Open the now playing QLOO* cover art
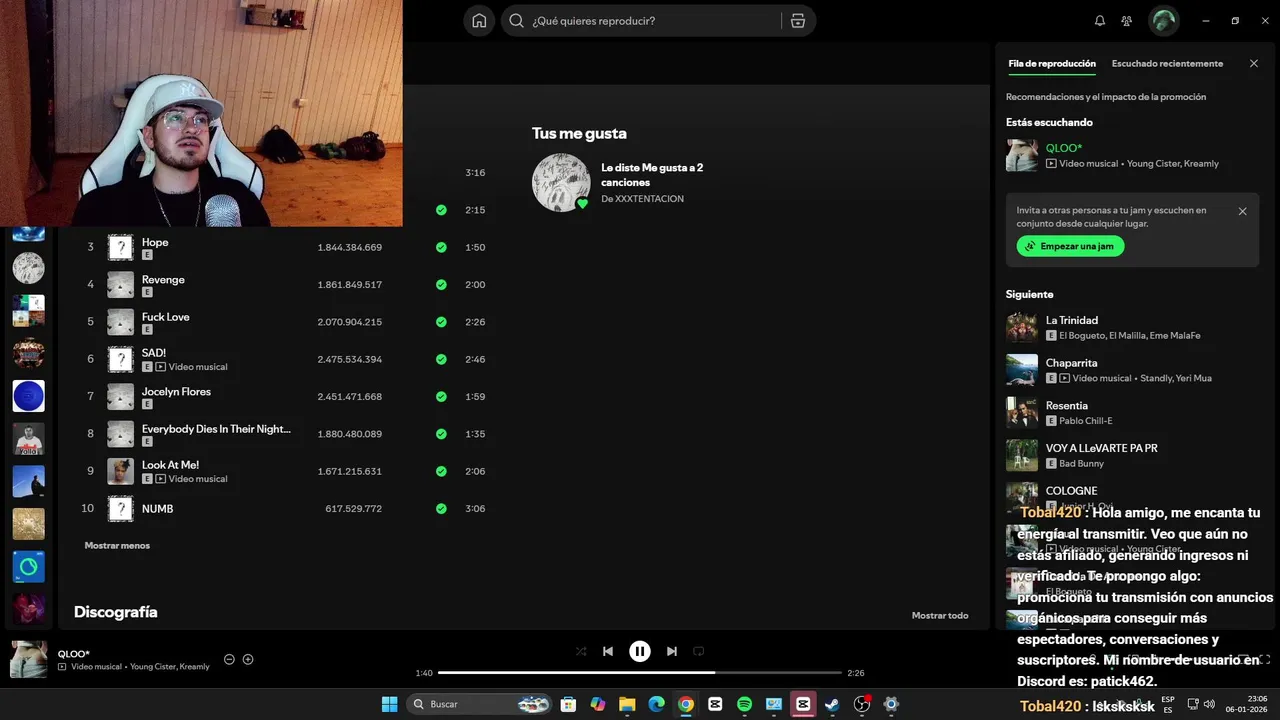Image resolution: width=1280 pixels, height=720 pixels. coord(28,659)
